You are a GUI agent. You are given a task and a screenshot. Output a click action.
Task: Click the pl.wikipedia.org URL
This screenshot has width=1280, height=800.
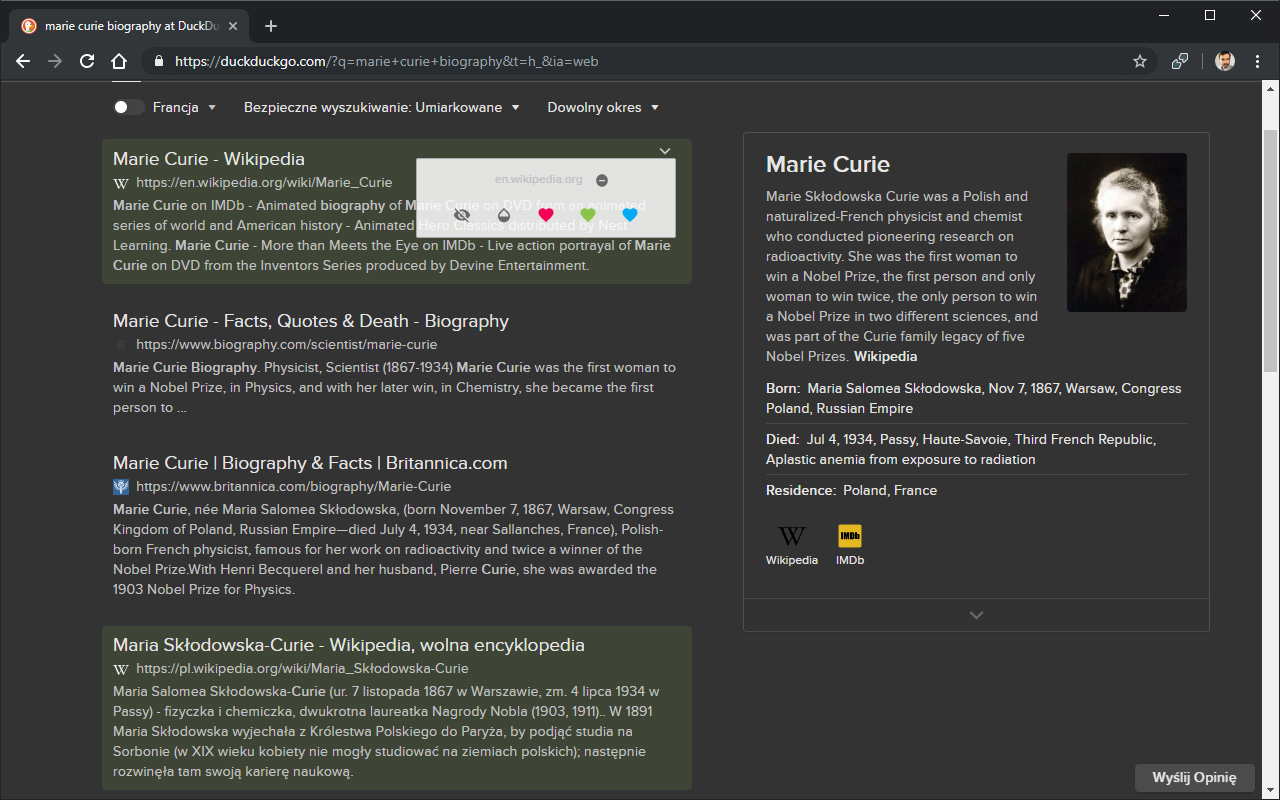point(302,668)
